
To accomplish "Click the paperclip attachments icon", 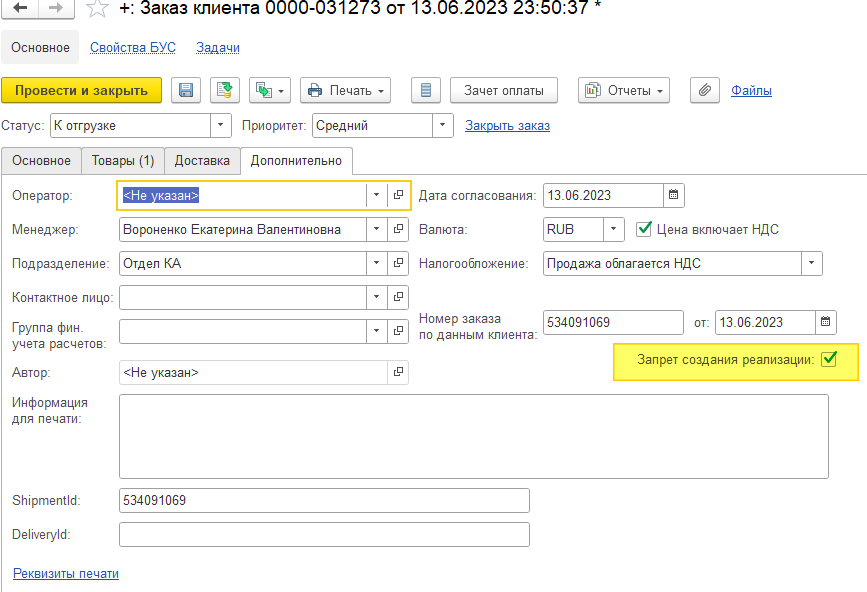I will (x=704, y=91).
